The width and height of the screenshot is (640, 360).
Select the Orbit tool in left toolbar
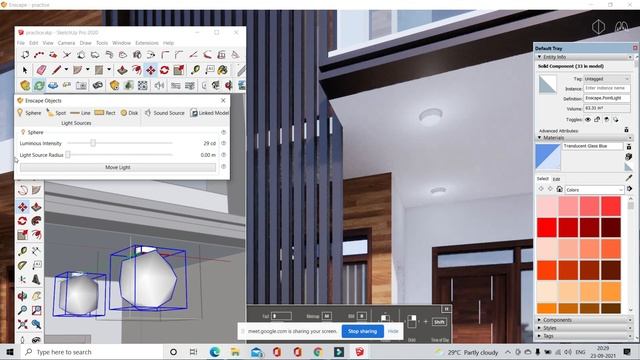22,295
